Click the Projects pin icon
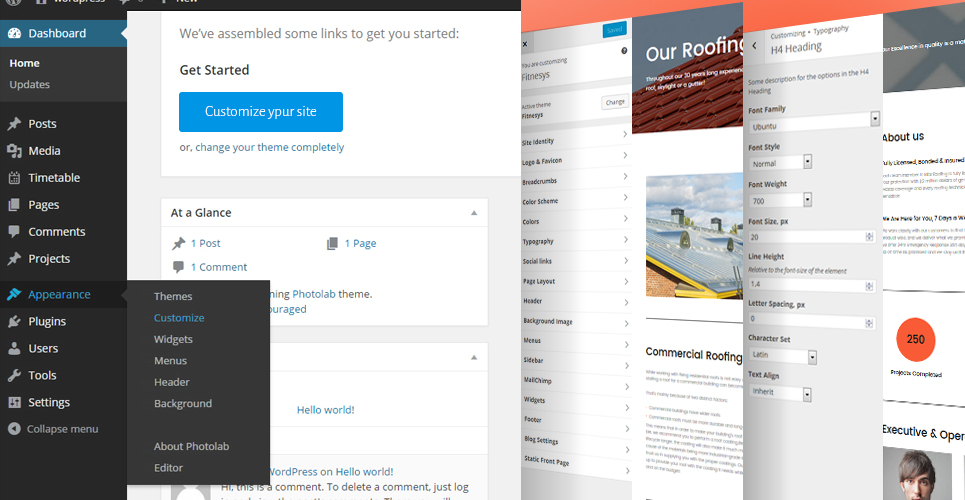Screen dimensions: 965x500 pos(14,259)
